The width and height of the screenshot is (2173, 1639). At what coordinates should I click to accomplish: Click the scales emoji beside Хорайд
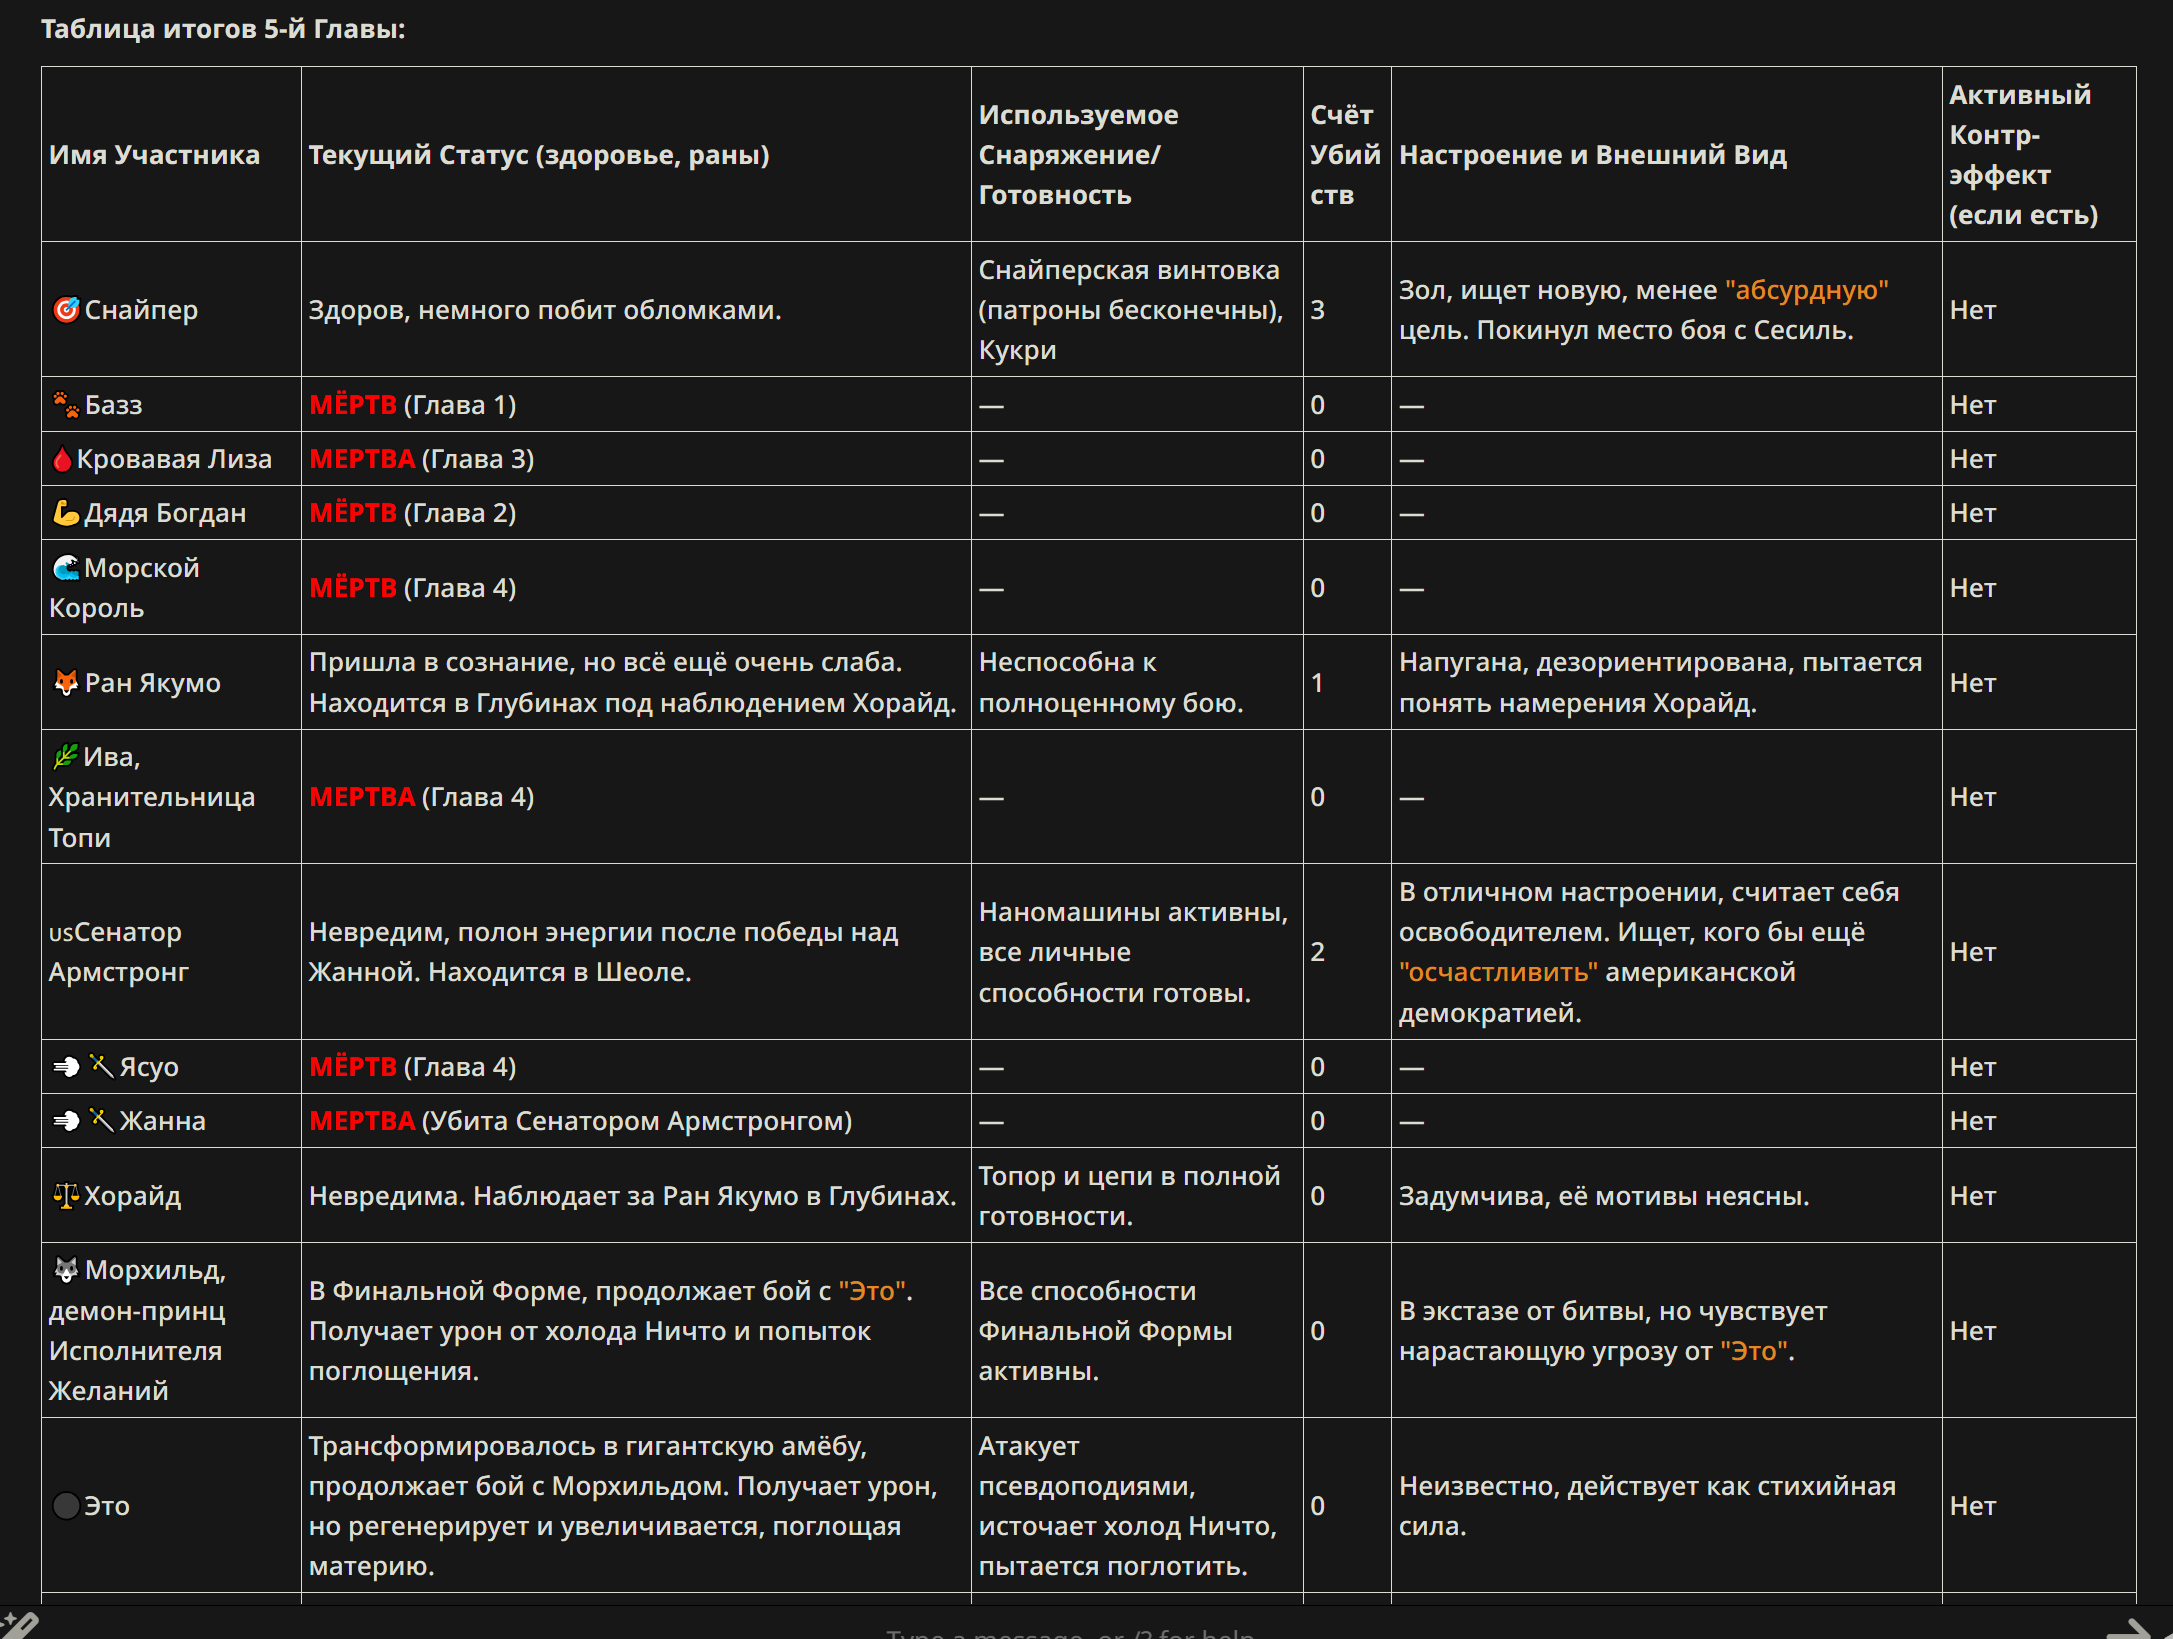[66, 1196]
